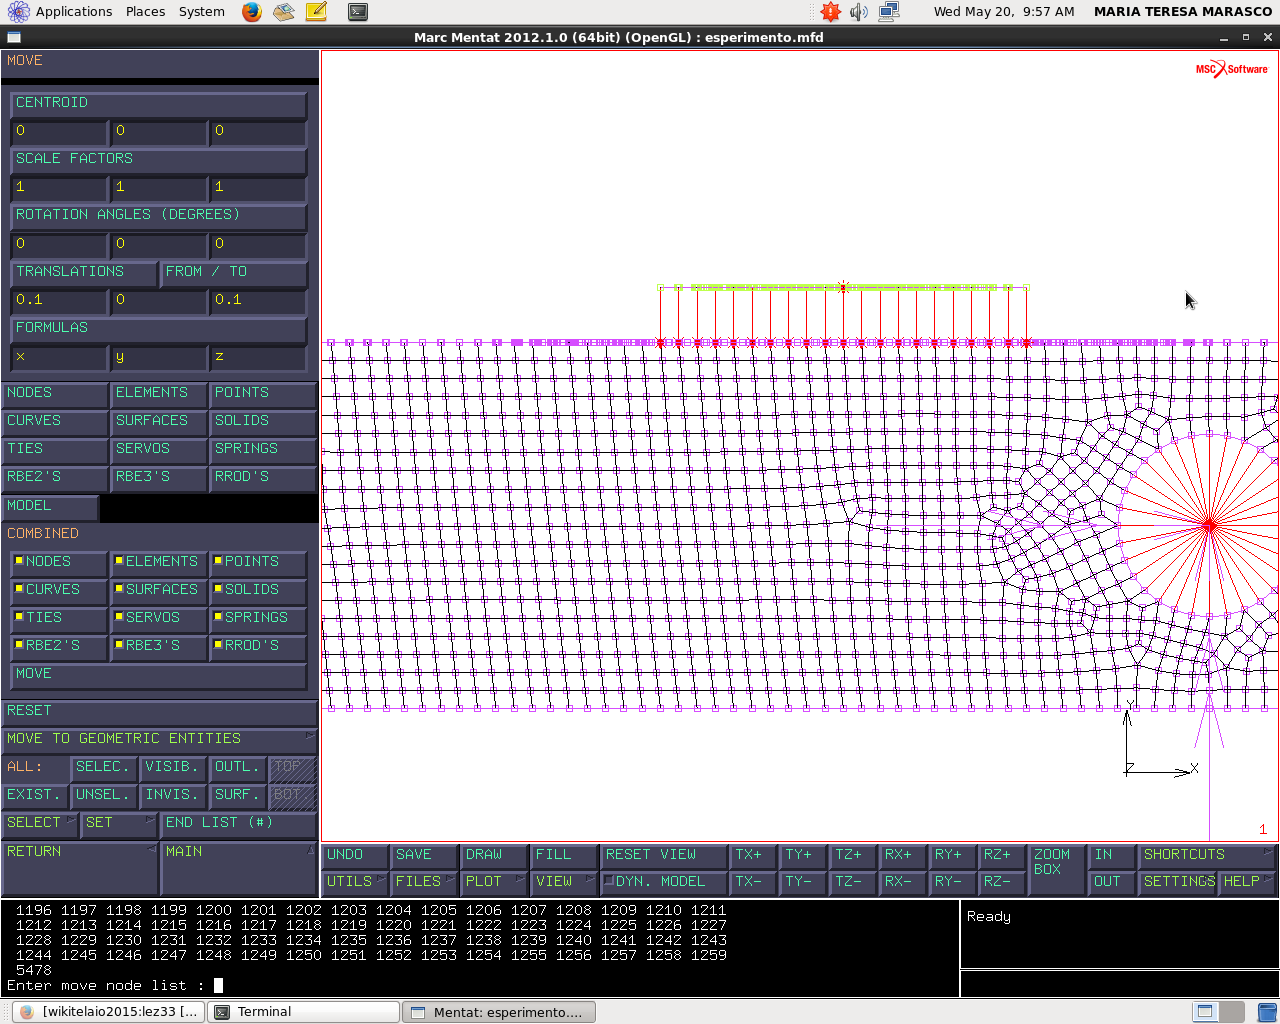Open the Places menu
1280x1024 pixels.
146,12
